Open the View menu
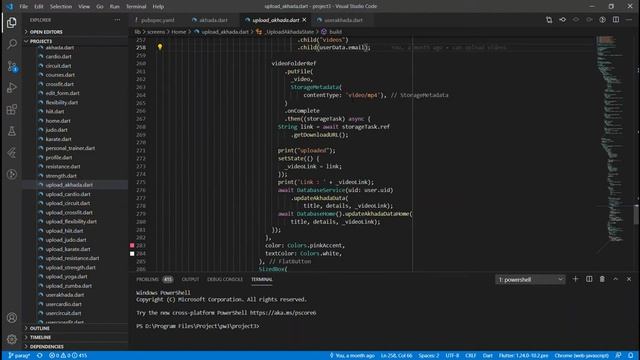This screenshot has width=640, height=360. (84, 7)
